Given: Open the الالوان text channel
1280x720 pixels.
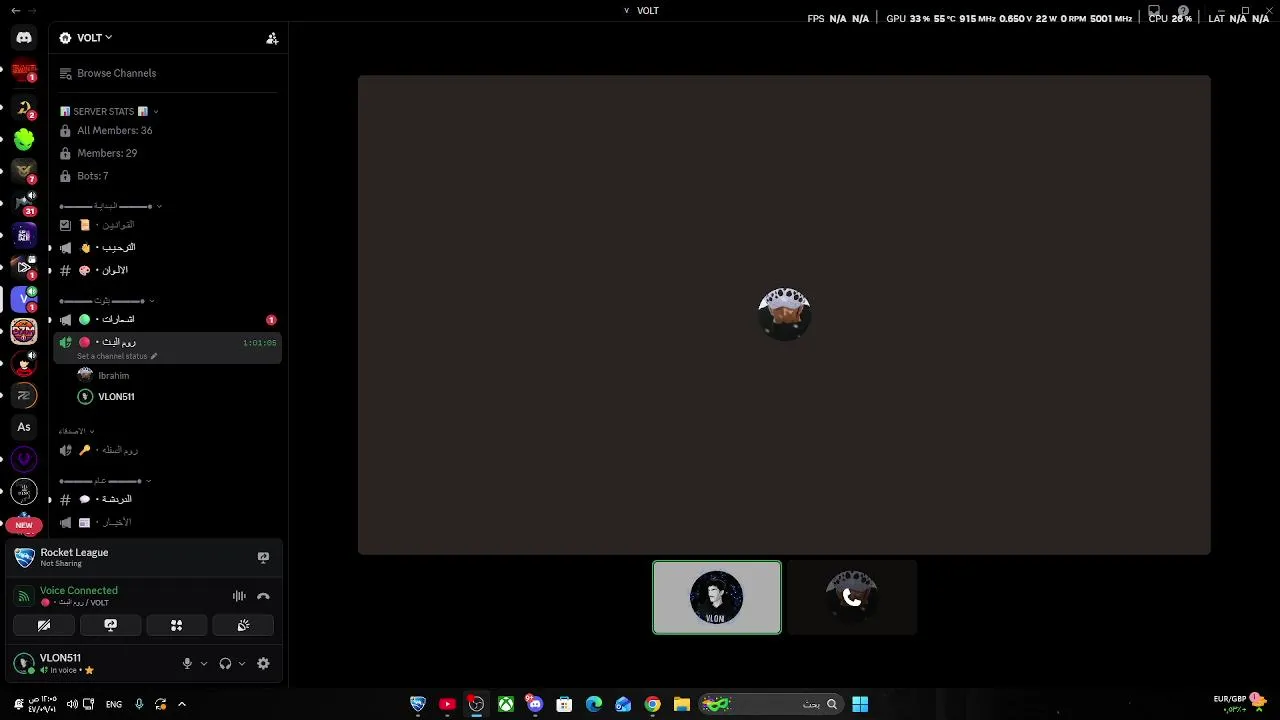Looking at the screenshot, I should [167, 270].
